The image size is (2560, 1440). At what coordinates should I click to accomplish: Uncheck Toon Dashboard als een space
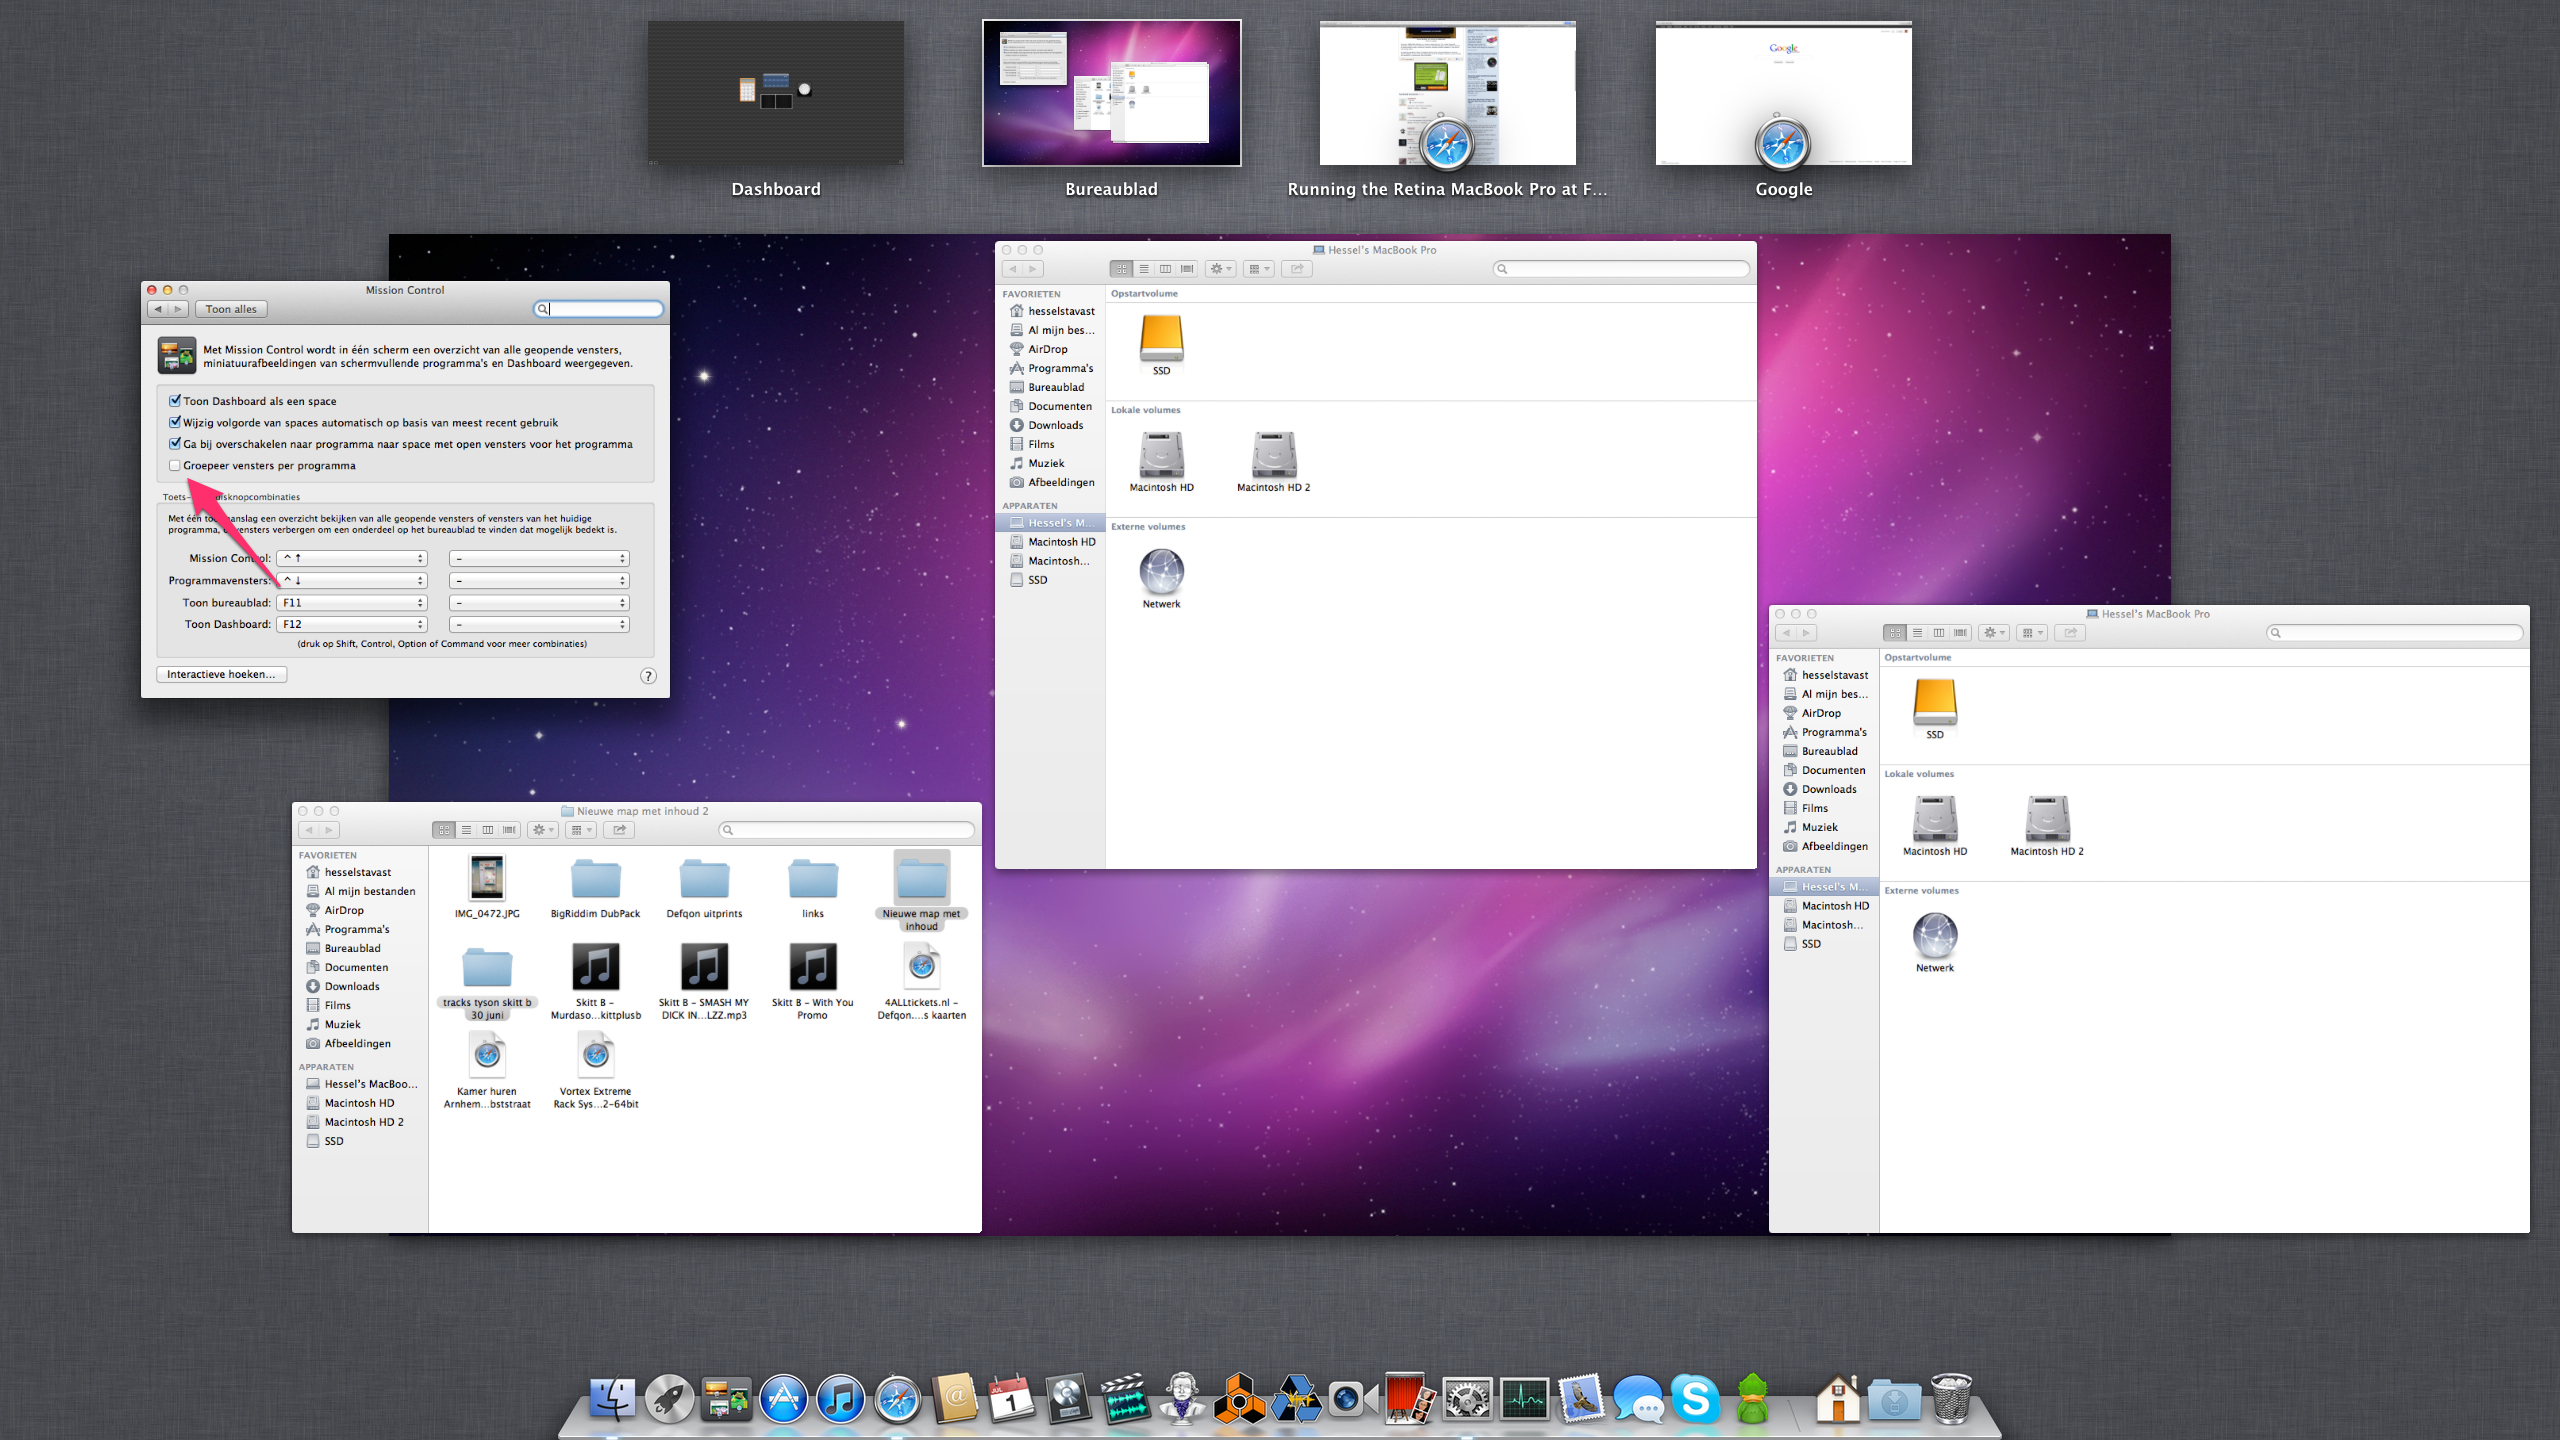175,401
